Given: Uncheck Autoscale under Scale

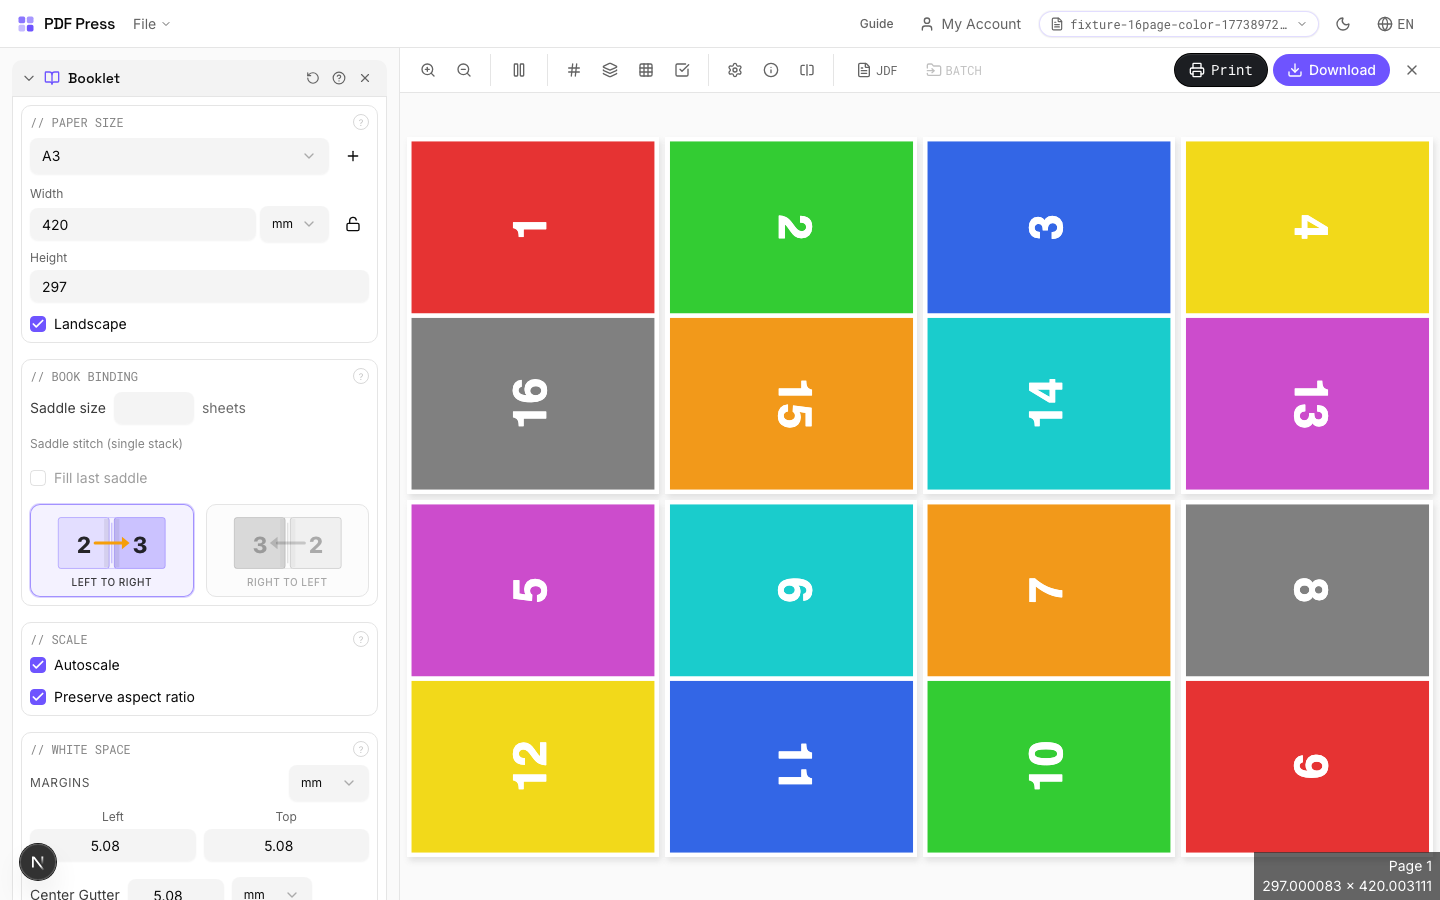Looking at the screenshot, I should (x=38, y=665).
